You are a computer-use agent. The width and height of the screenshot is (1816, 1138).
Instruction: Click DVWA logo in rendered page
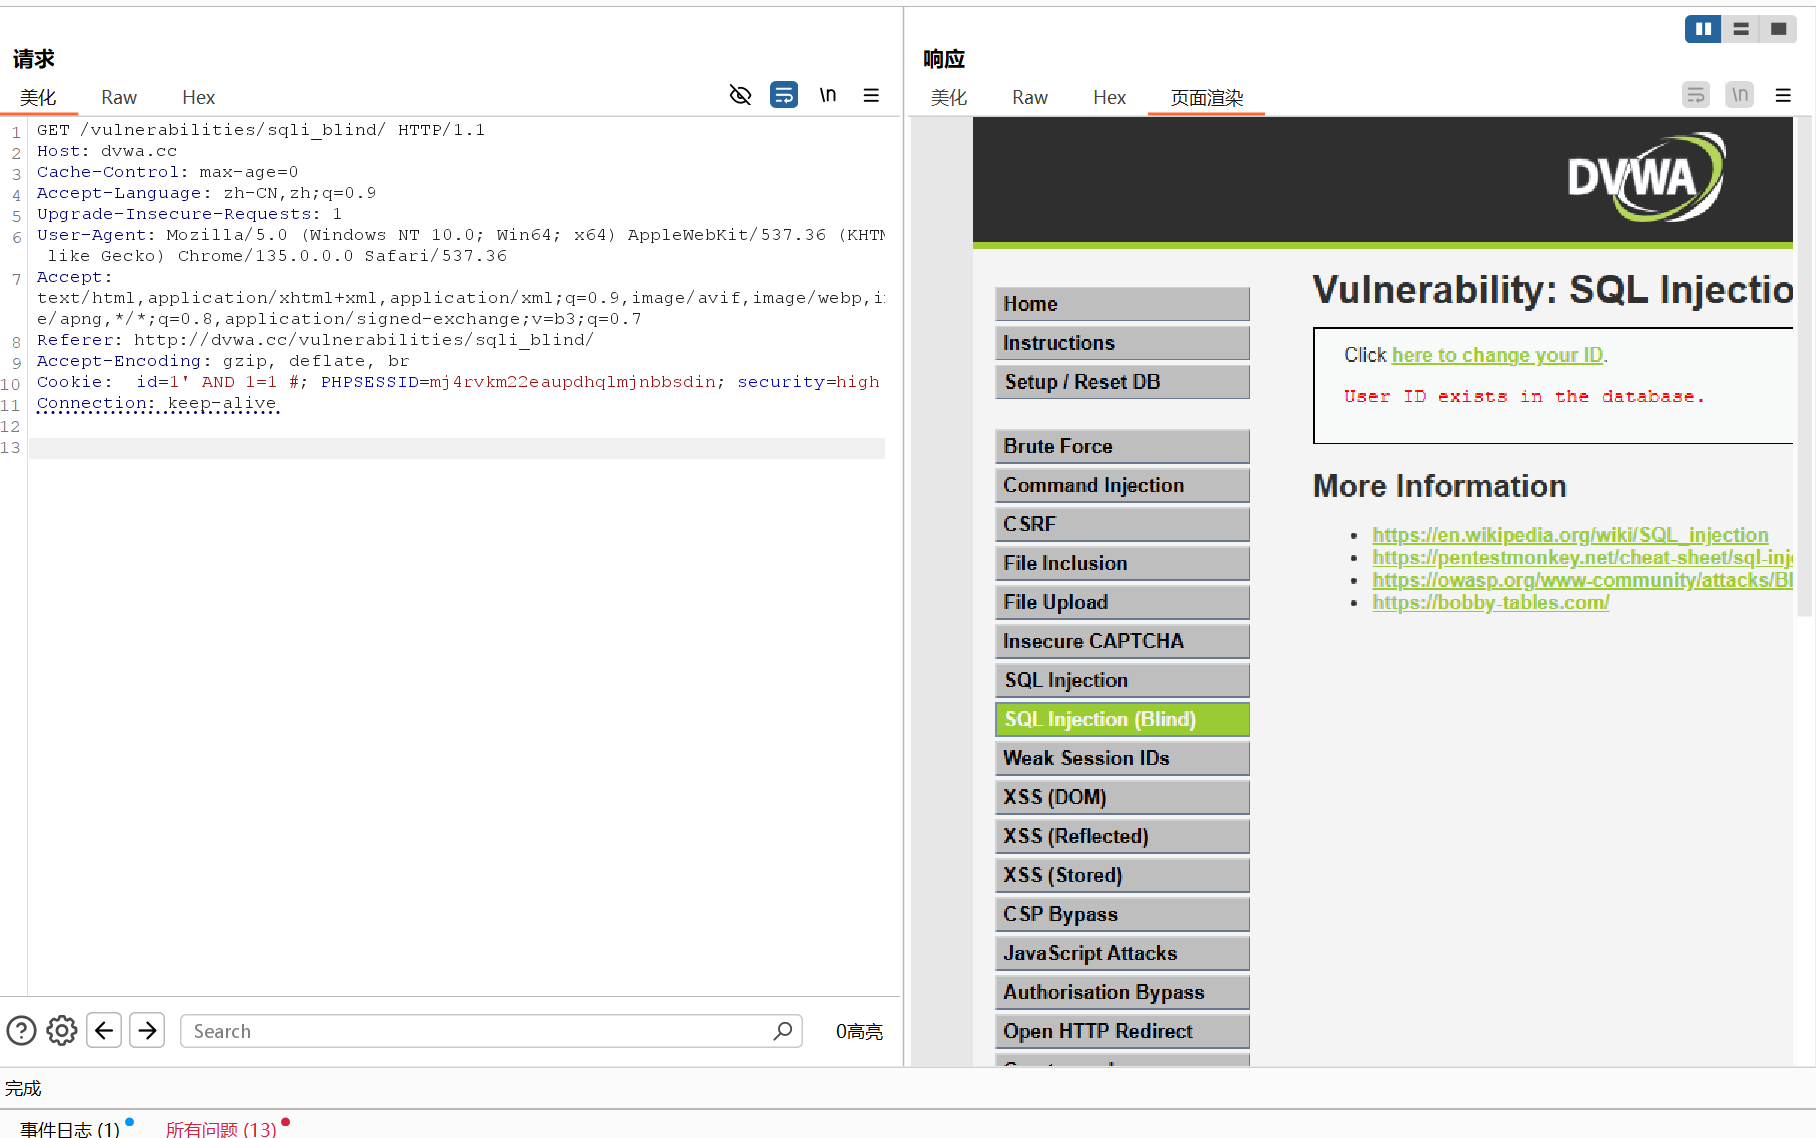pos(1645,177)
